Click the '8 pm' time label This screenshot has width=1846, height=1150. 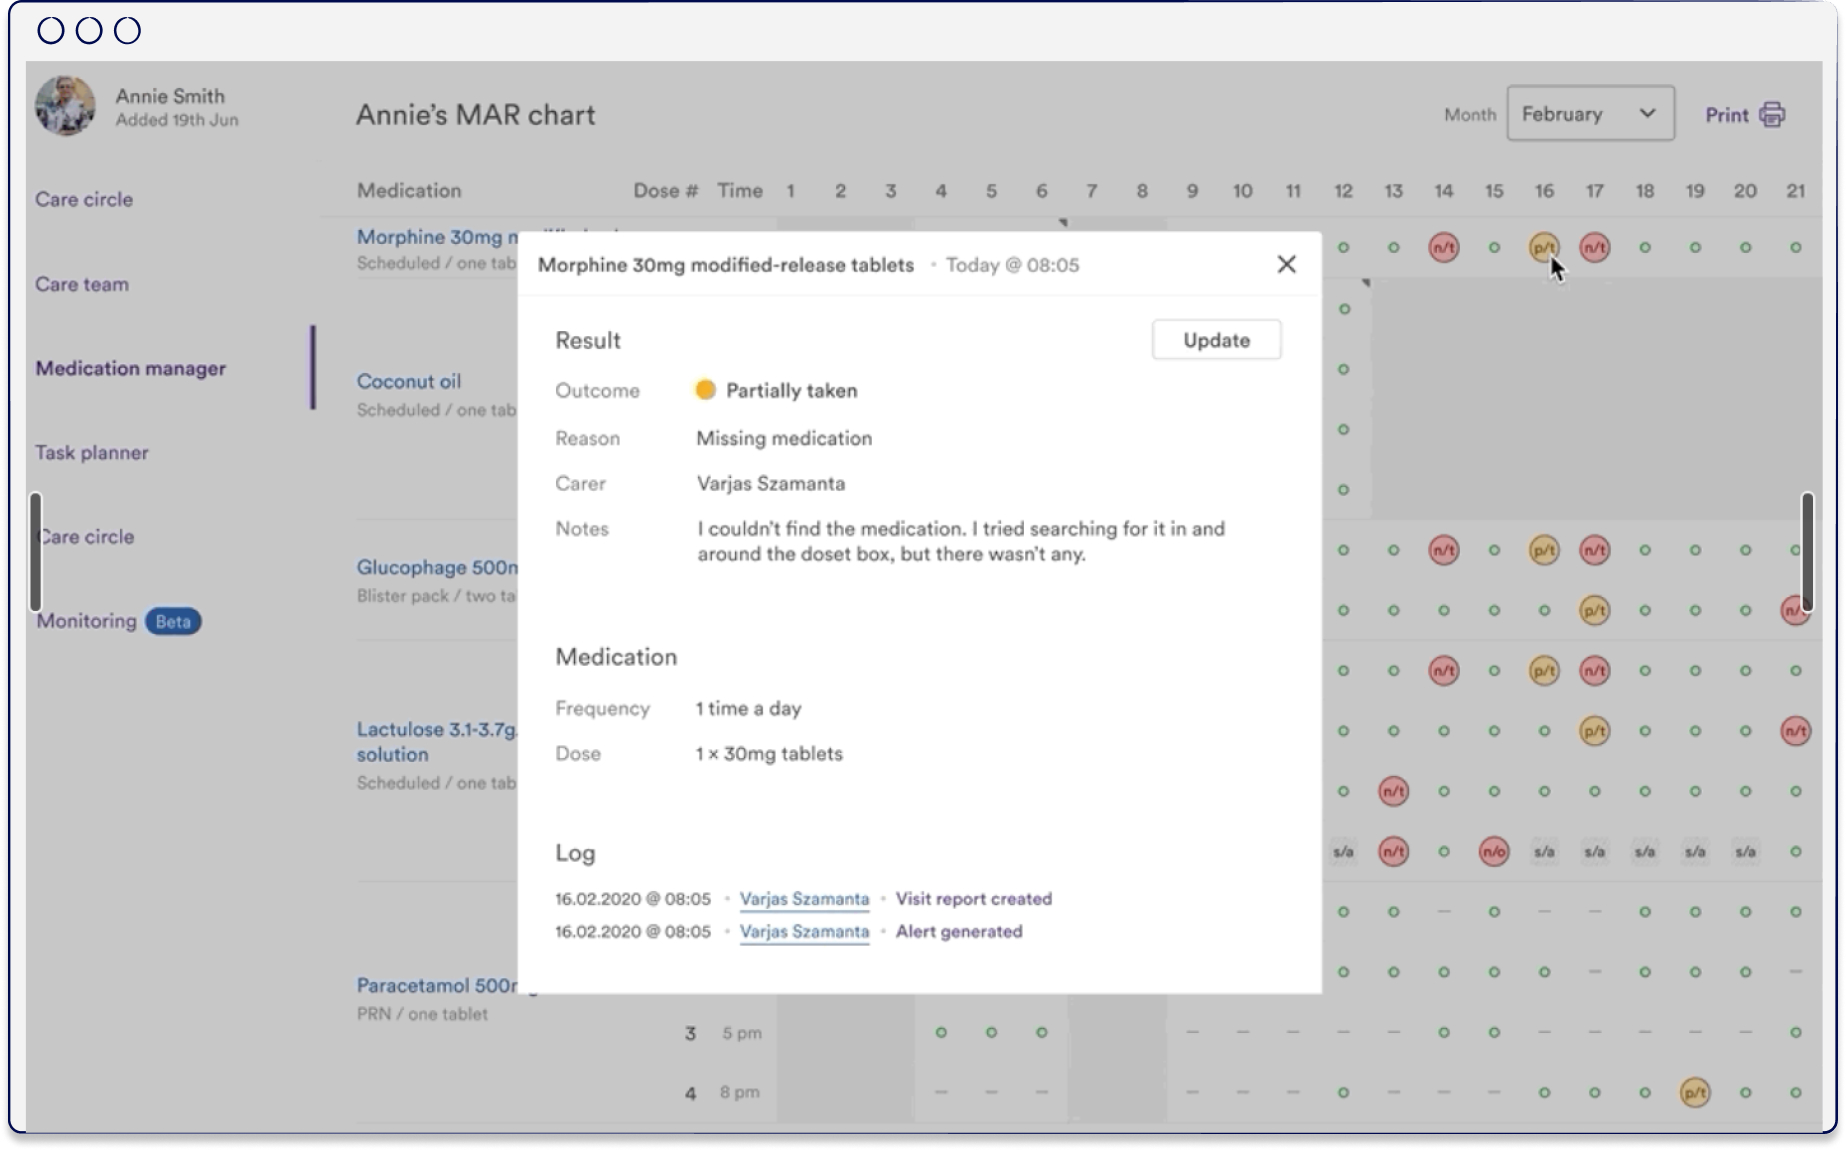pos(739,1092)
